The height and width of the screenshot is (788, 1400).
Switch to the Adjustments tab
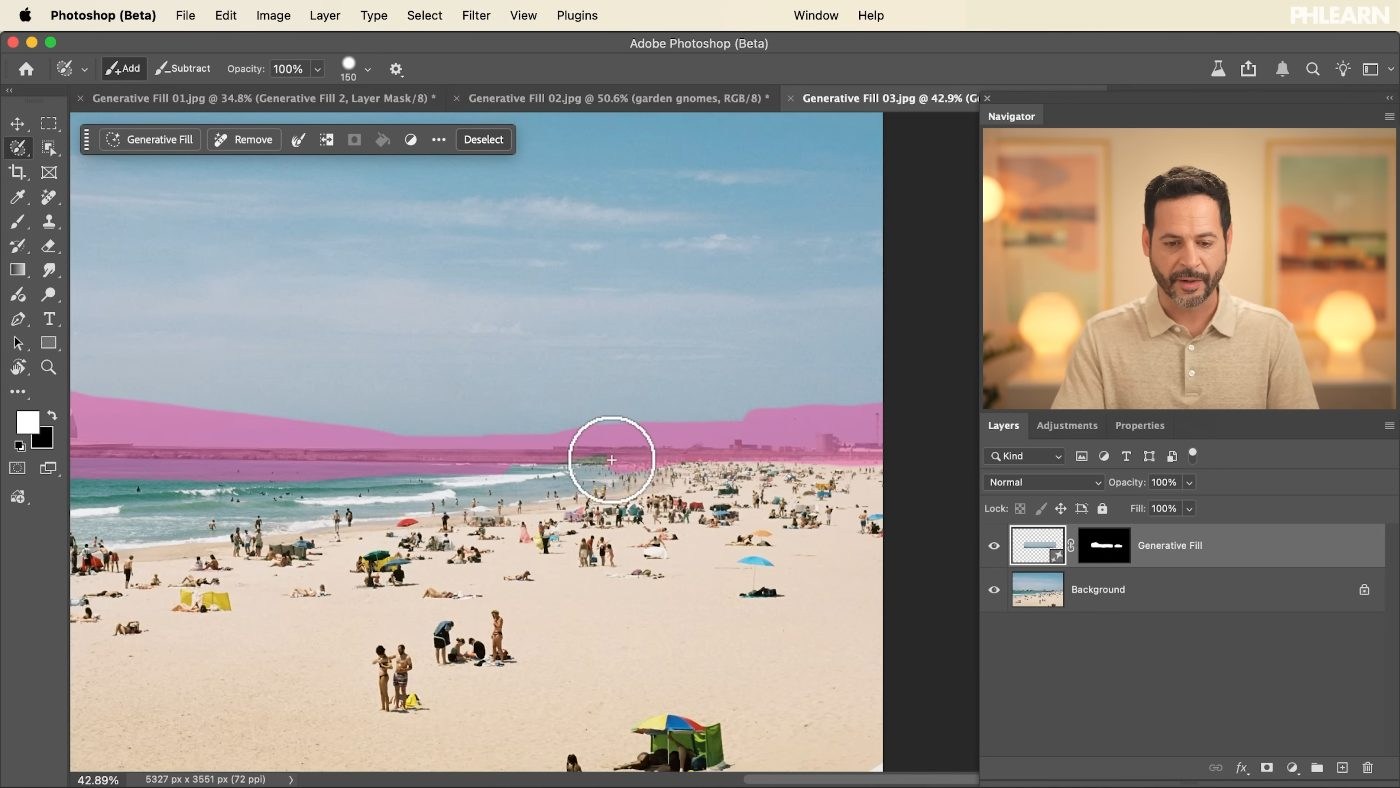click(1067, 426)
